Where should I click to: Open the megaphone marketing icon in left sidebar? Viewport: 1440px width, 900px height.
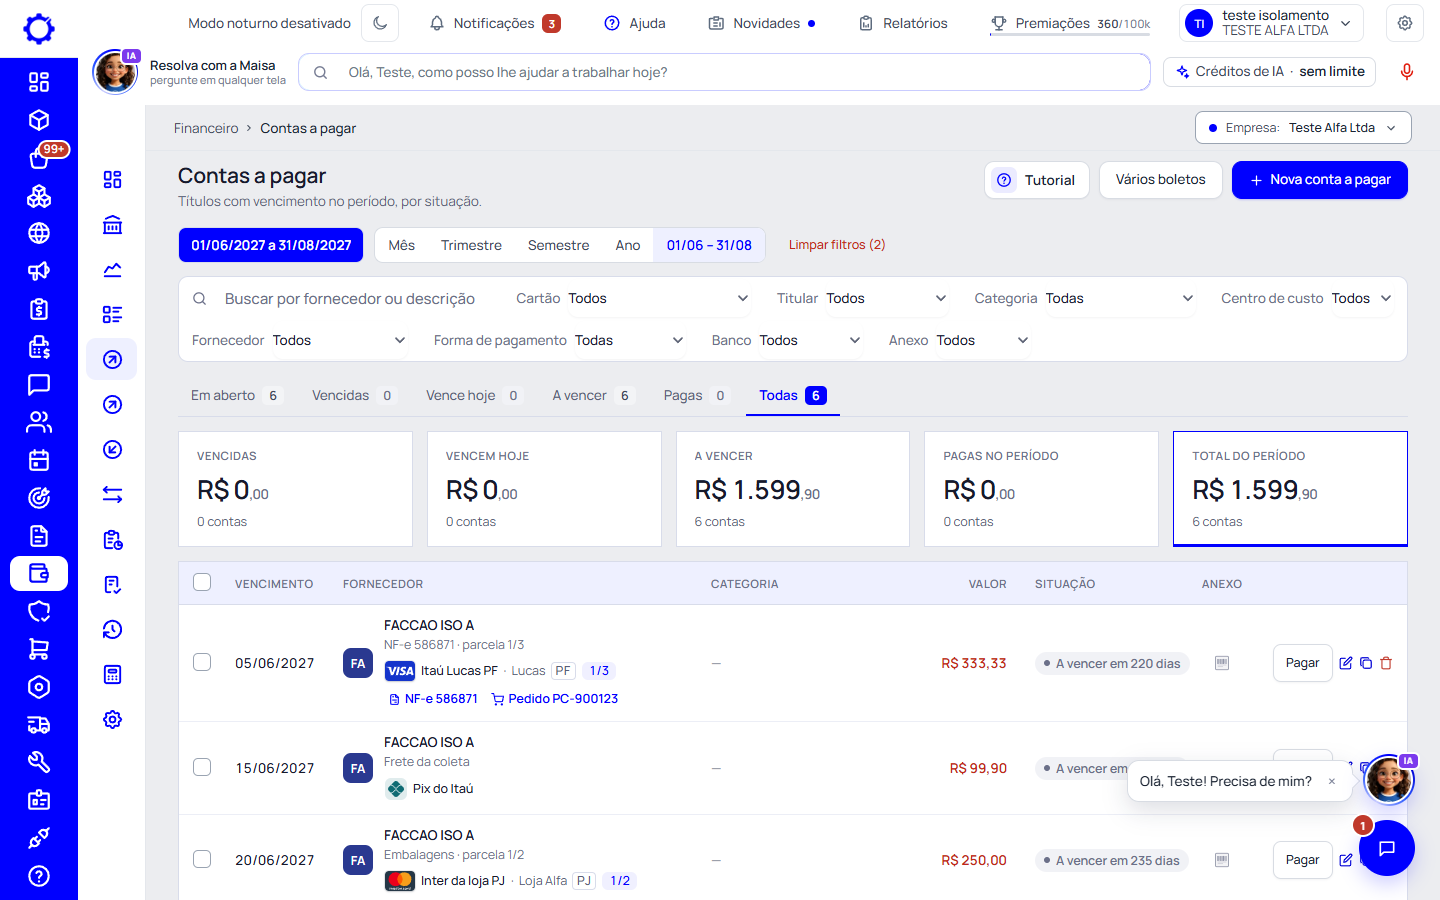pos(39,271)
